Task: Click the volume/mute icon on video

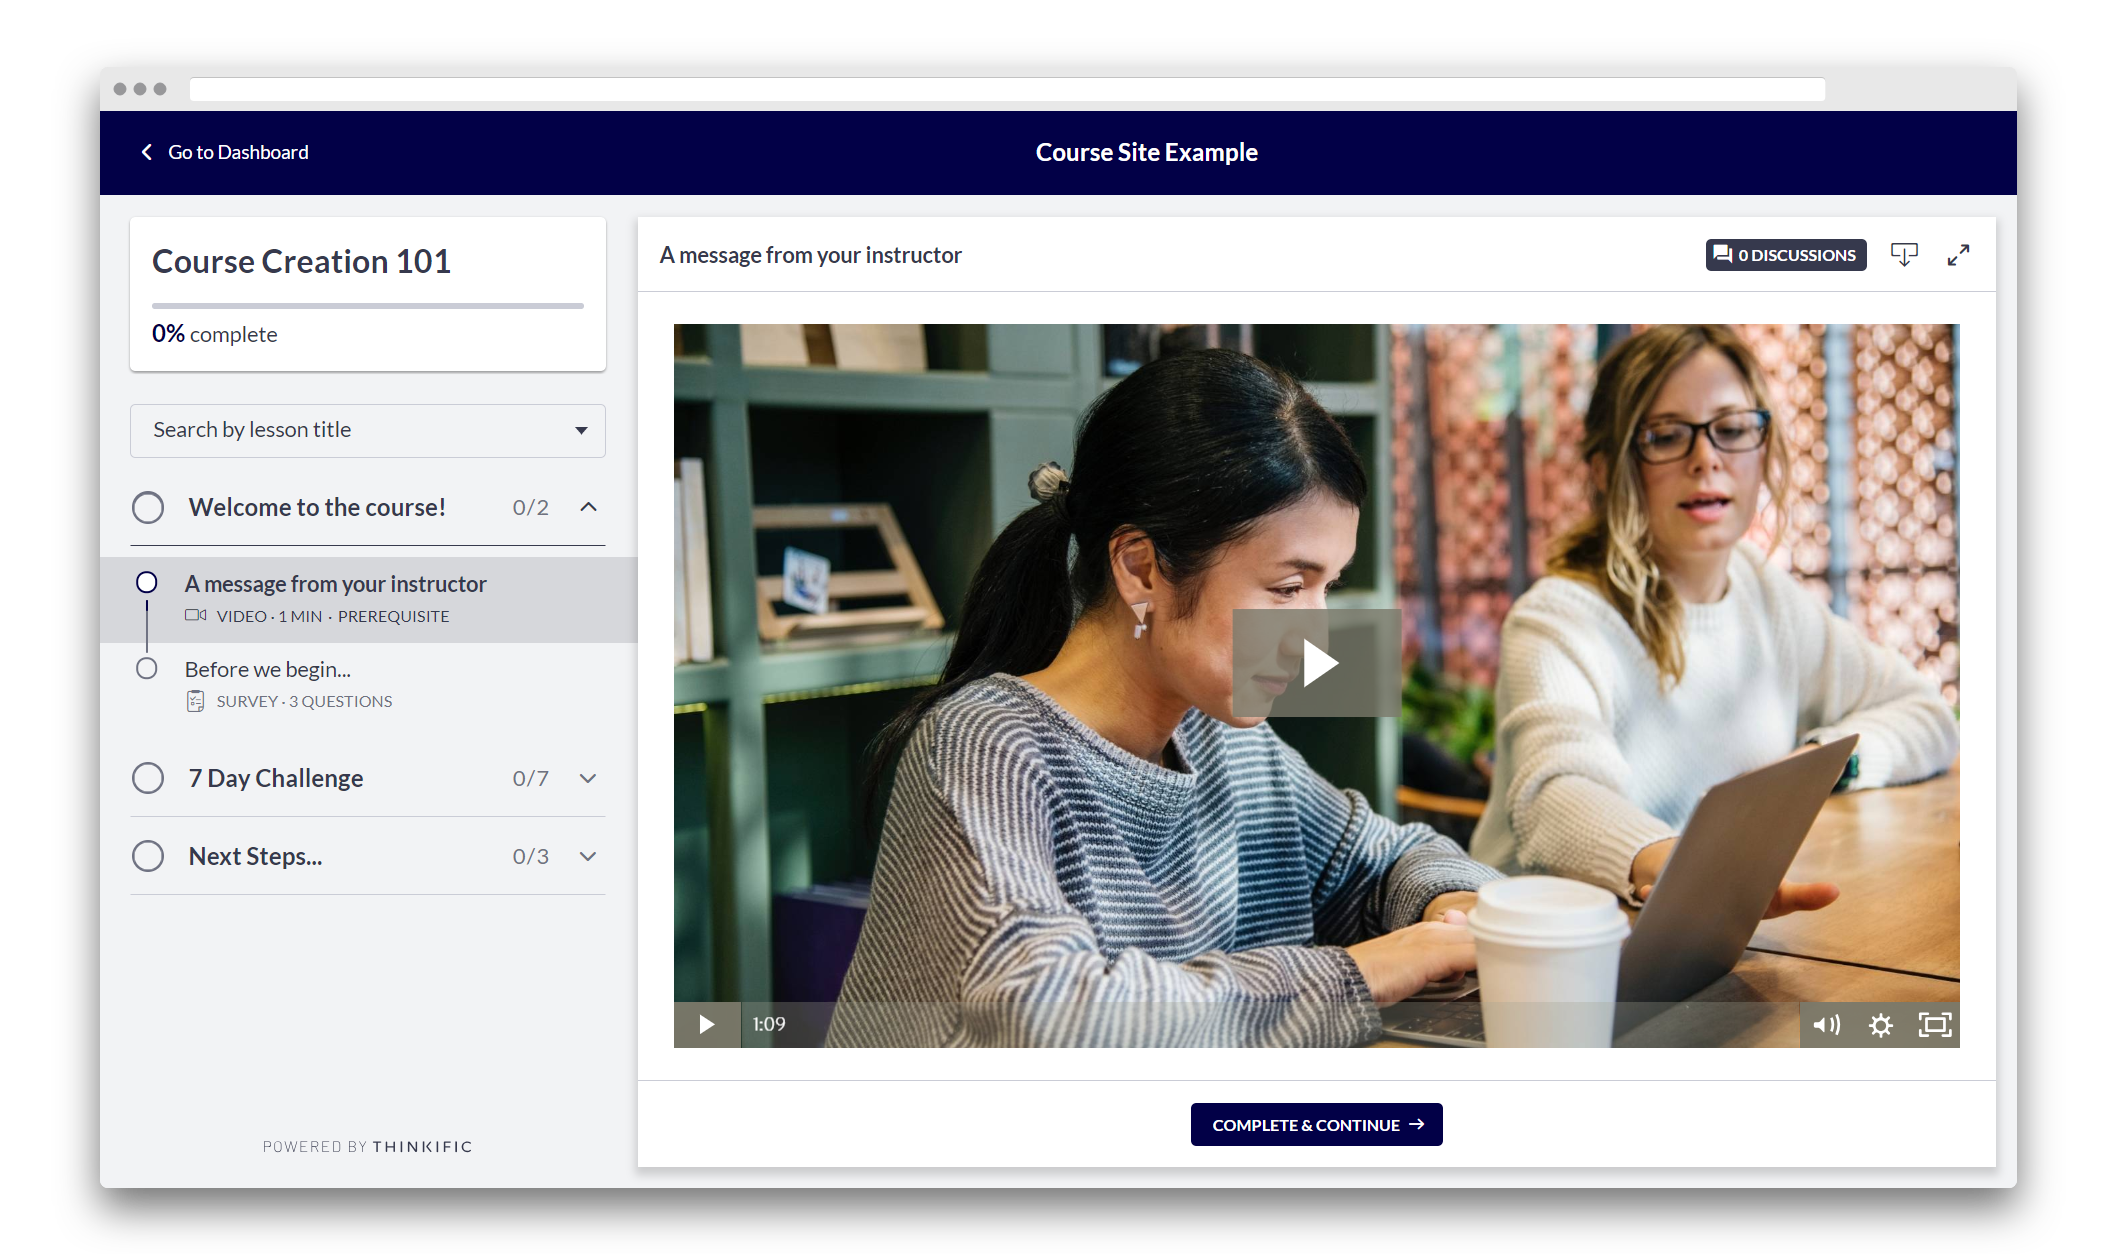Action: [x=1829, y=1024]
